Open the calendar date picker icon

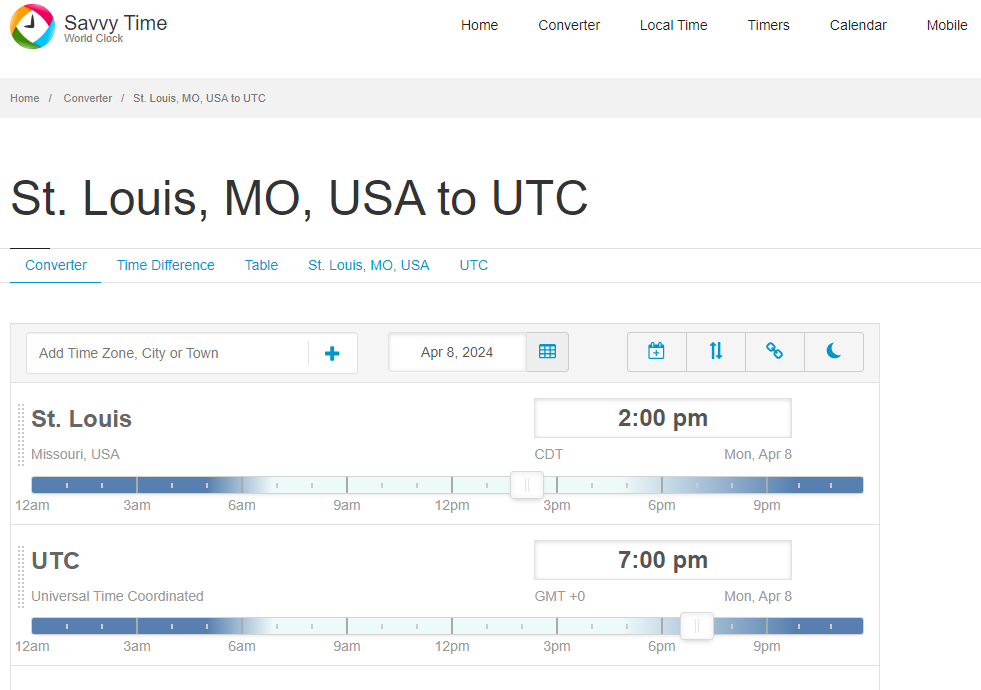point(547,352)
